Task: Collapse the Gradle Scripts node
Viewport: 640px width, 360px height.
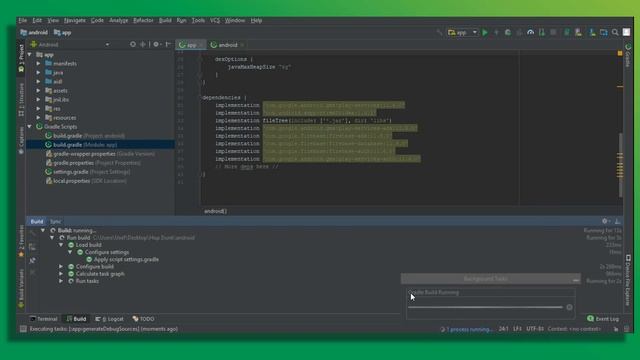Action: click(x=30, y=127)
